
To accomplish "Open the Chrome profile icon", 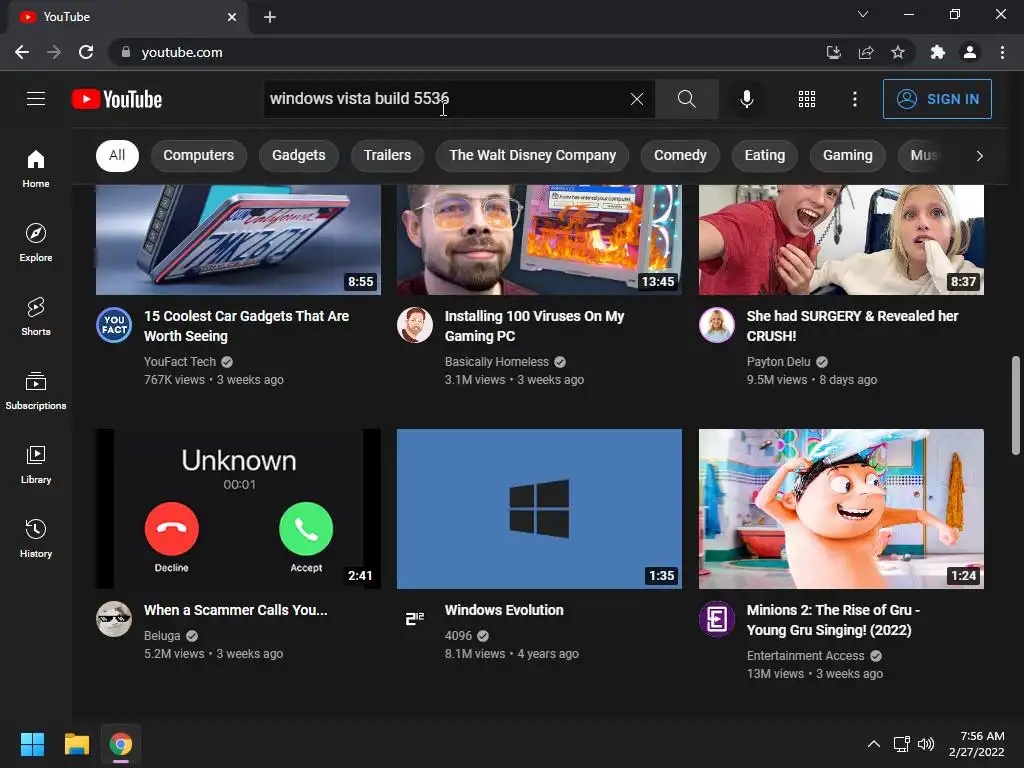I will click(x=970, y=52).
